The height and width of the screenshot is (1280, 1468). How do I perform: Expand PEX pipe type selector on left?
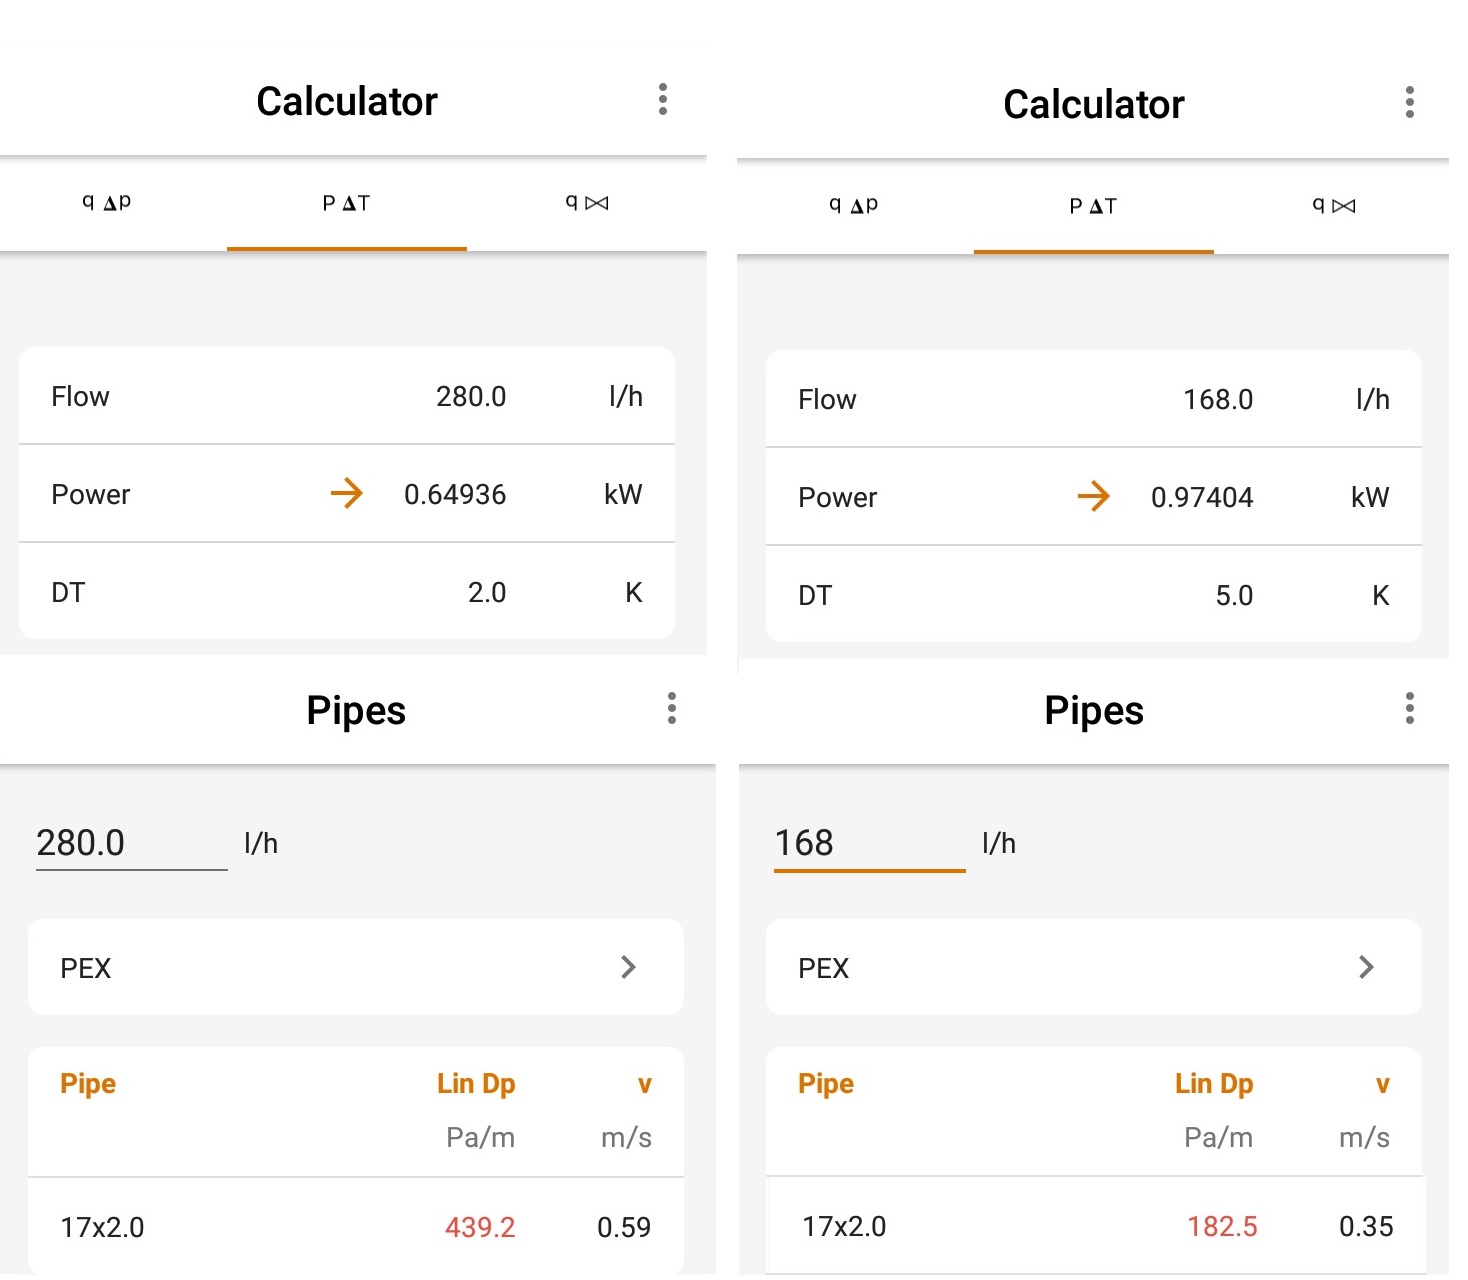point(355,967)
